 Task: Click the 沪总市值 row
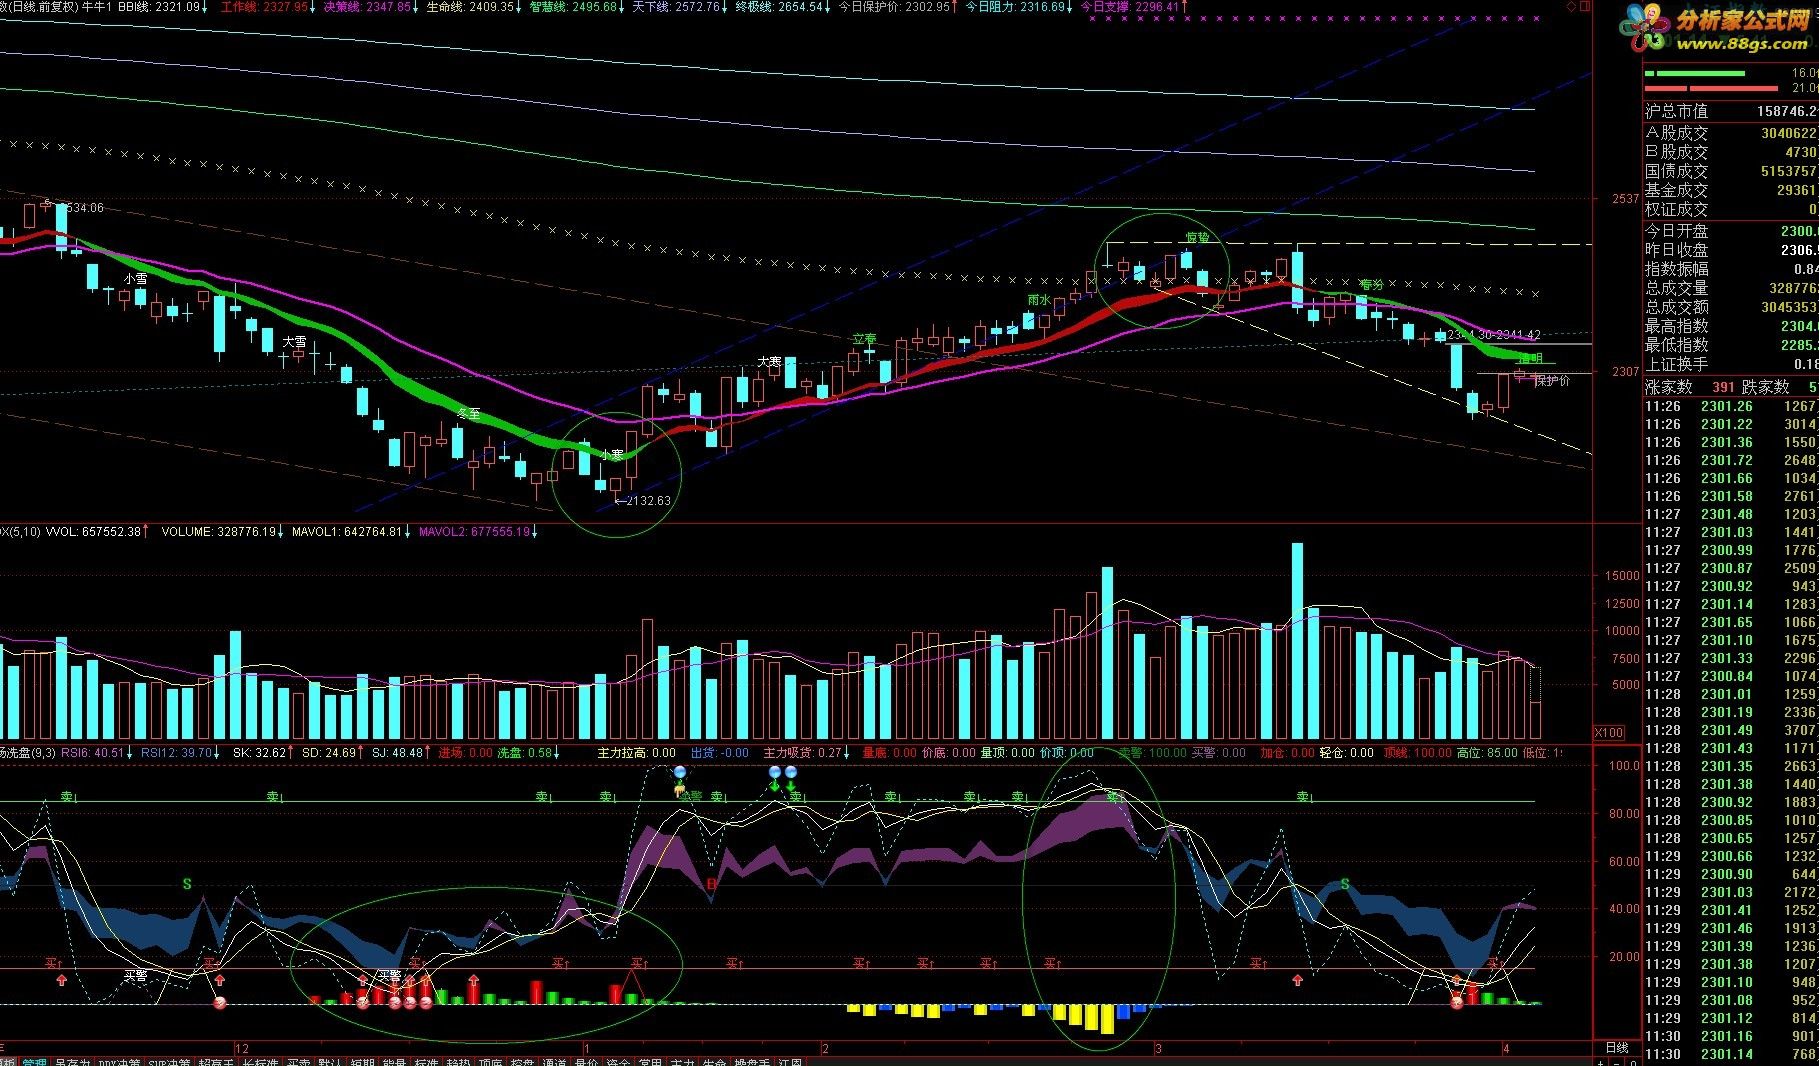pos(1731,111)
